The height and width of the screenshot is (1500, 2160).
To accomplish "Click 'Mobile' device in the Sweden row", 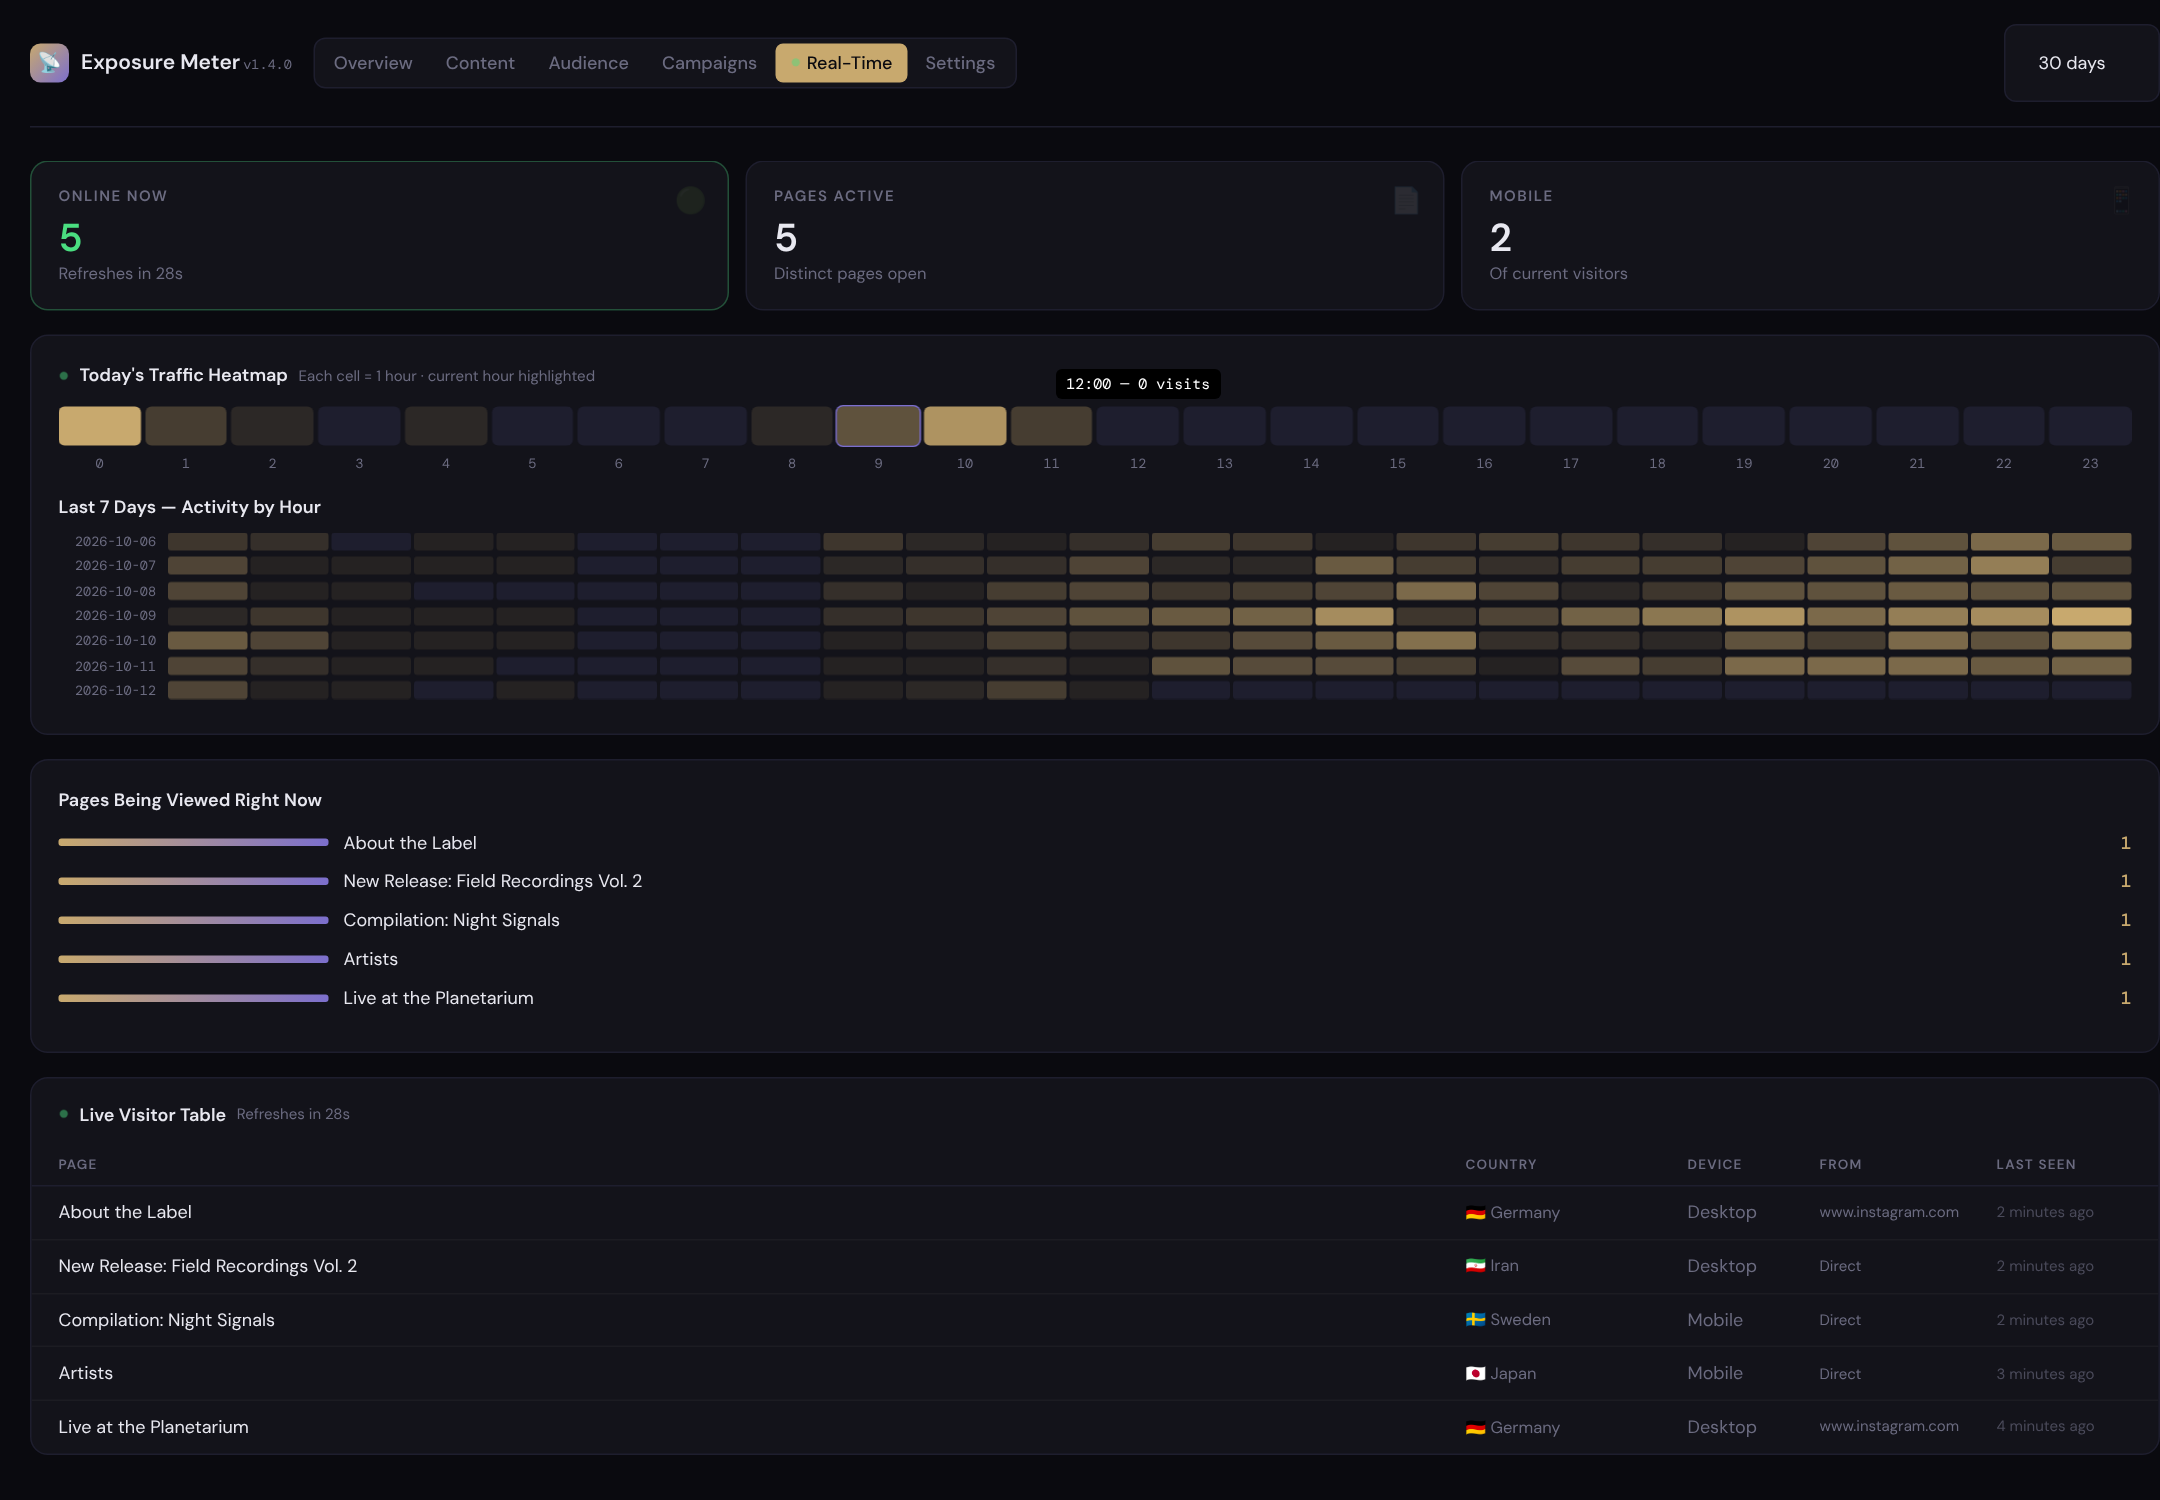I will [1715, 1320].
